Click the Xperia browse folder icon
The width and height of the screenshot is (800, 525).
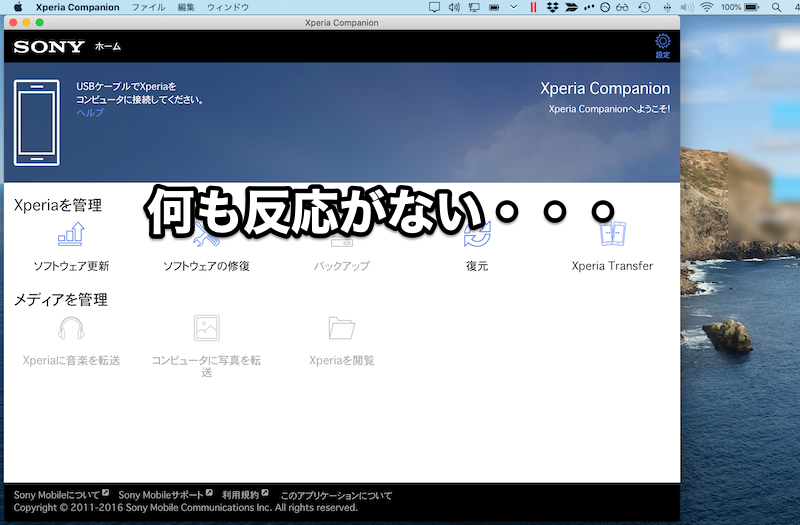[x=341, y=328]
